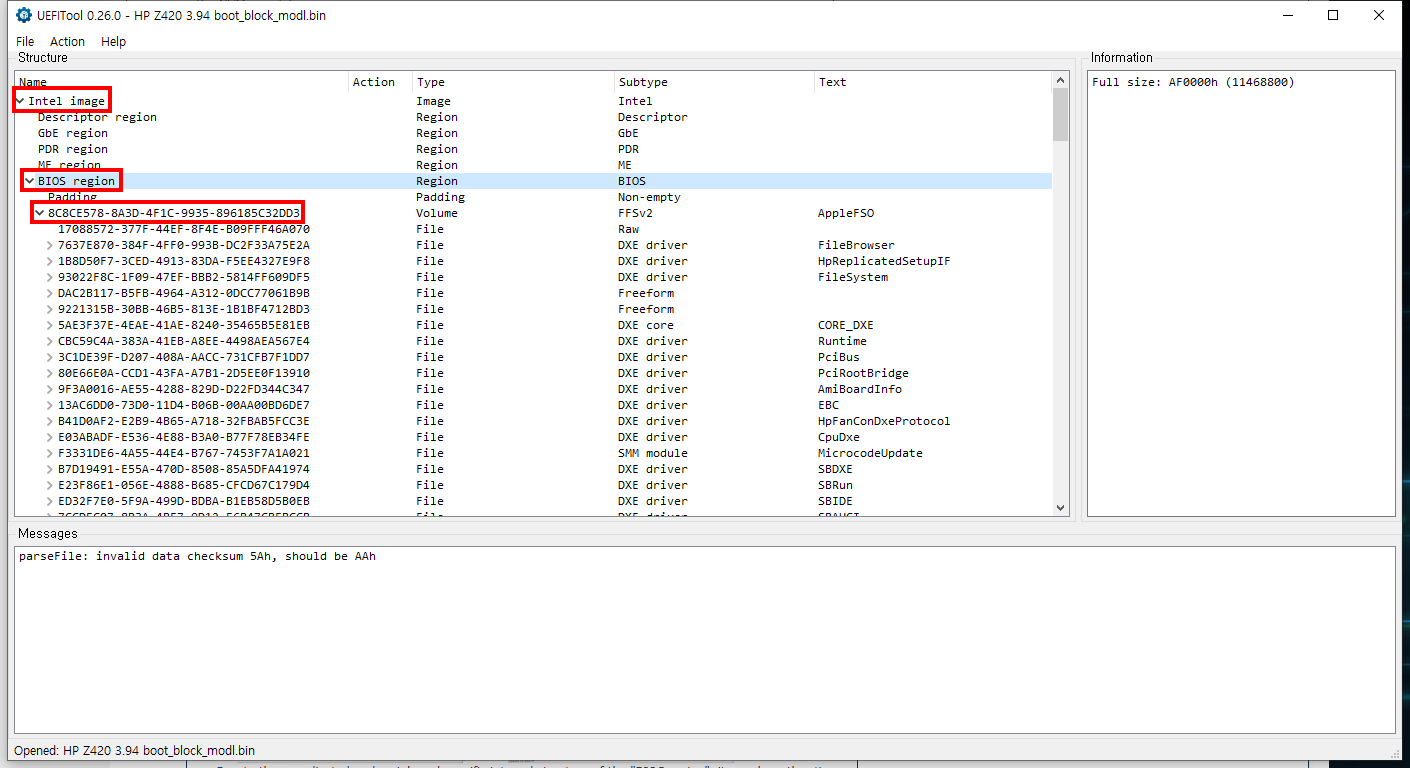Click the SBIDE text cell
Image resolution: width=1410 pixels, height=768 pixels.
pyautogui.click(x=835, y=501)
